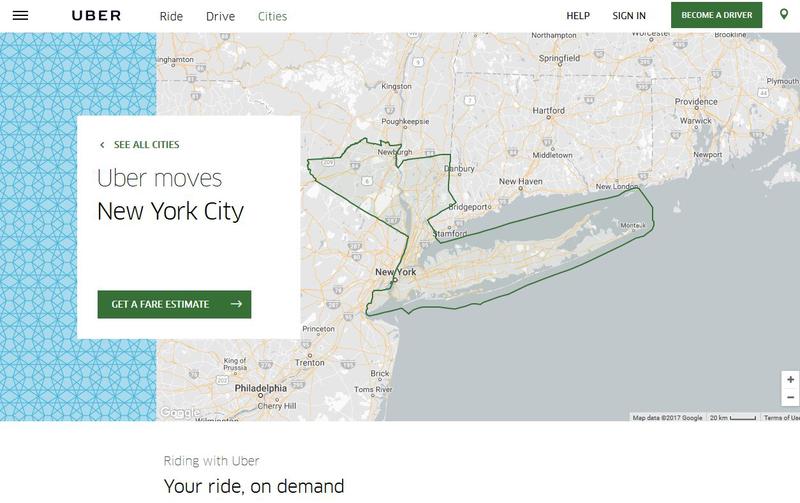This screenshot has width=800, height=503.
Task: Click the location pin icon
Action: click(x=783, y=15)
